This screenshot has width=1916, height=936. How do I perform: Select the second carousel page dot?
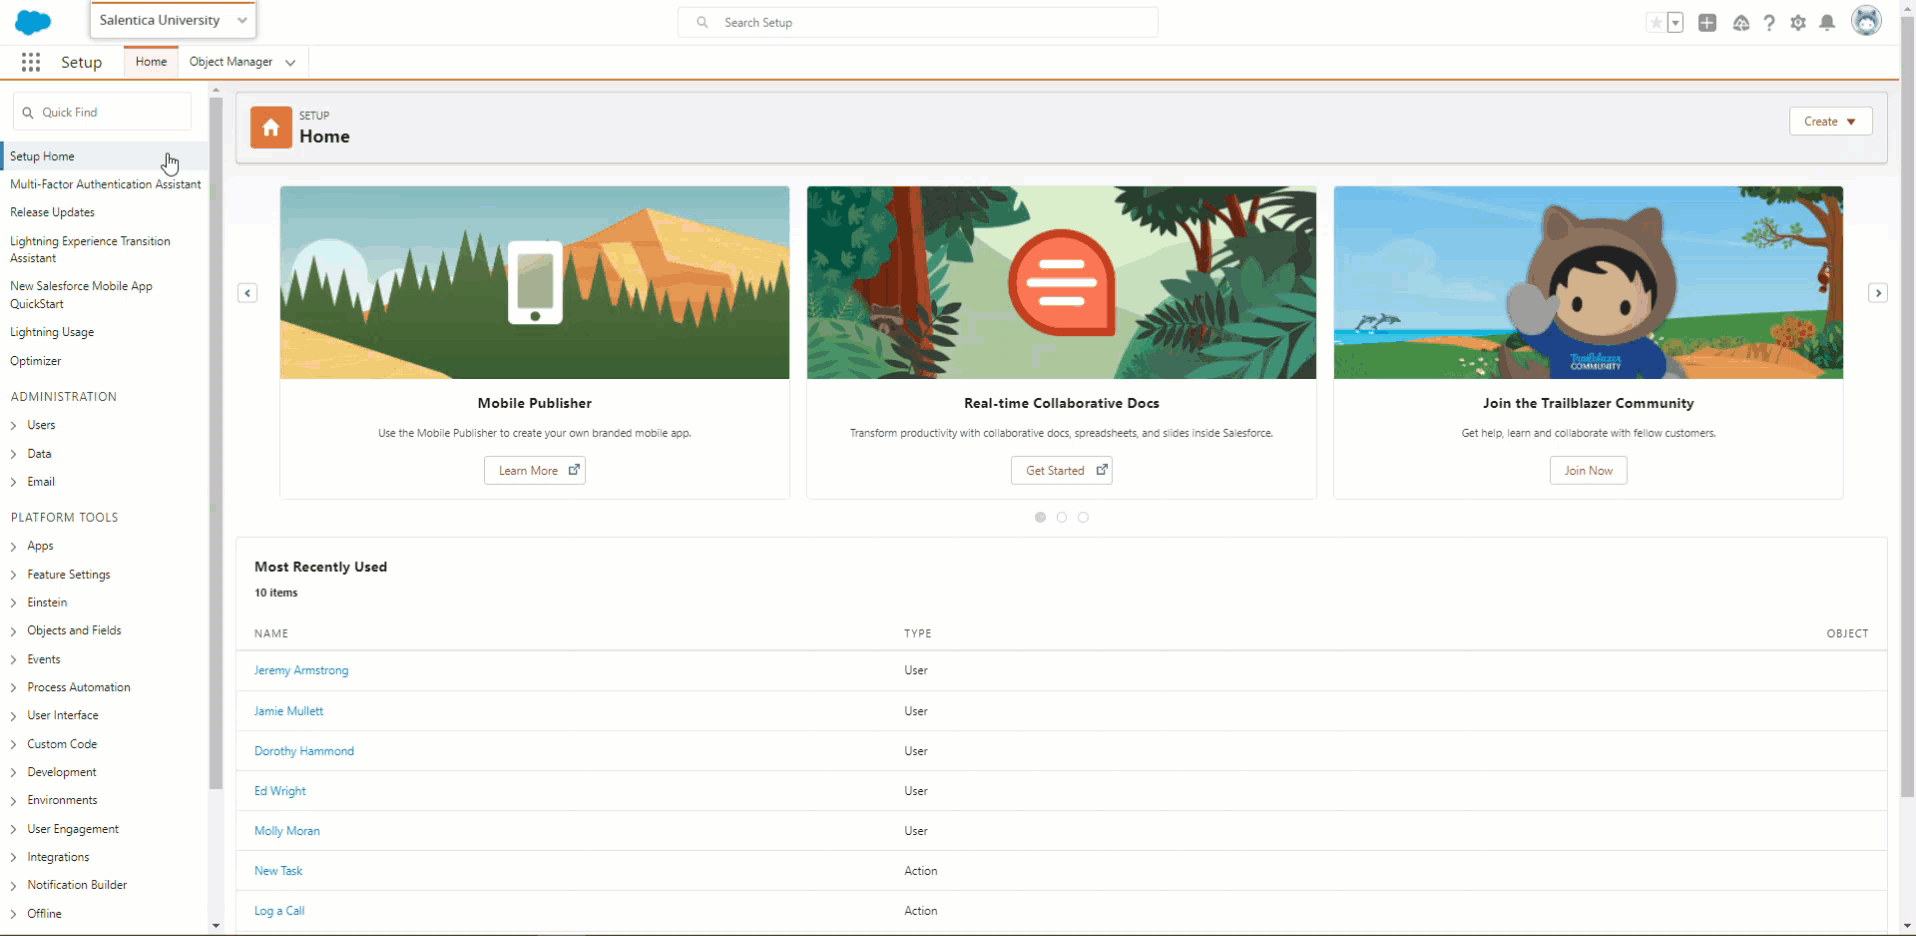pos(1062,517)
